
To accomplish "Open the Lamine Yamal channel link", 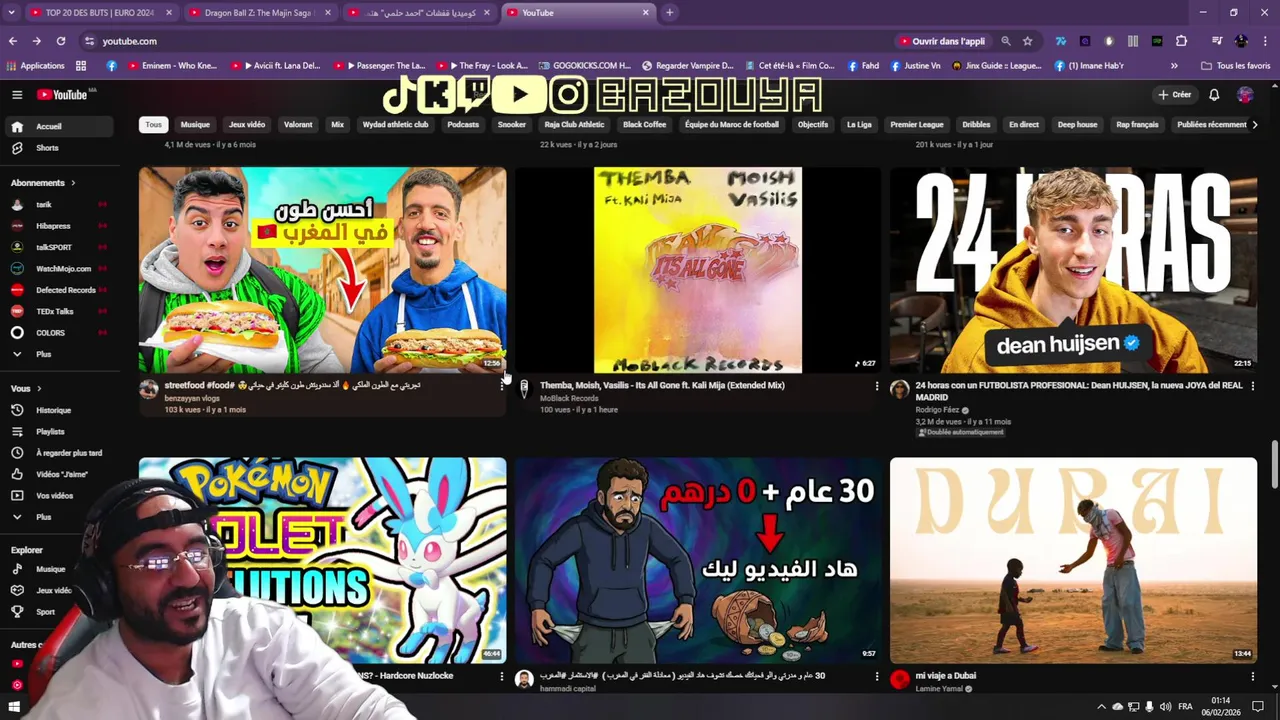I will pos(940,688).
